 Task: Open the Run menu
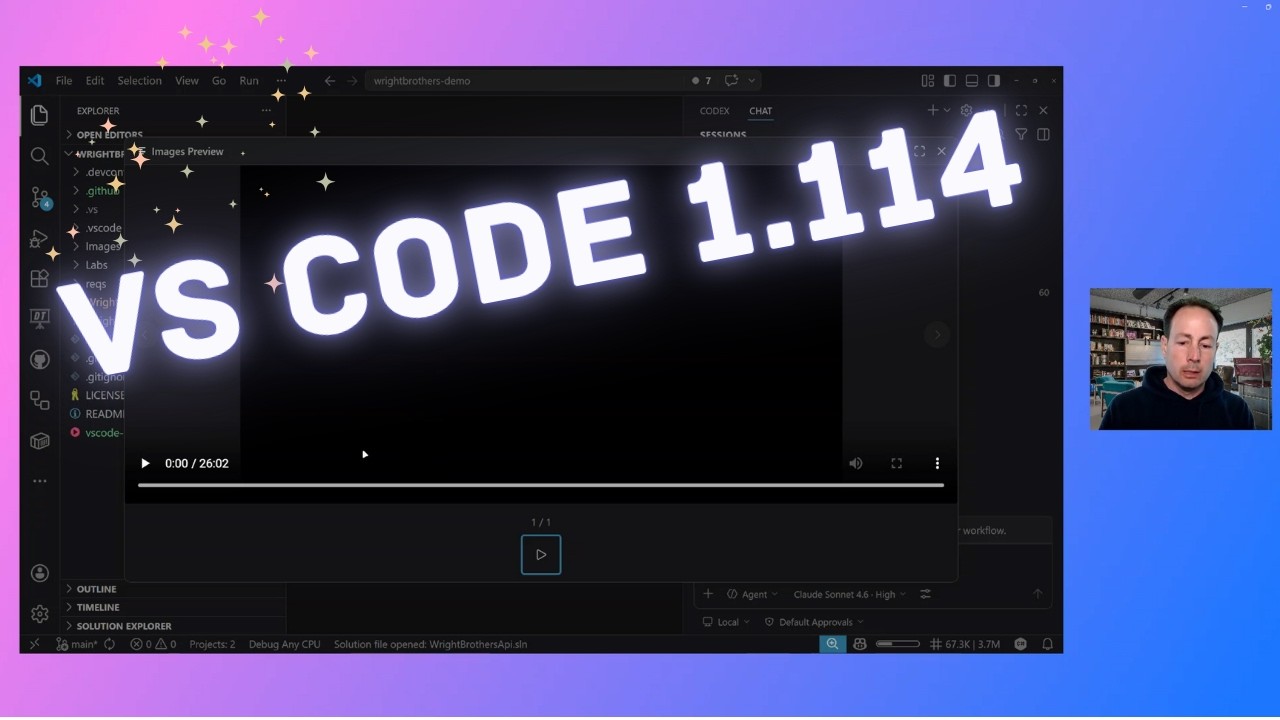(x=249, y=81)
